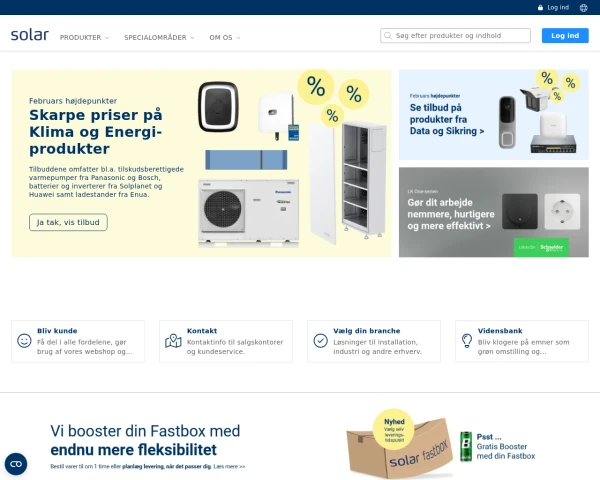Open the cookie consent icon
Viewport: 600px width, 480px height.
pos(16,464)
